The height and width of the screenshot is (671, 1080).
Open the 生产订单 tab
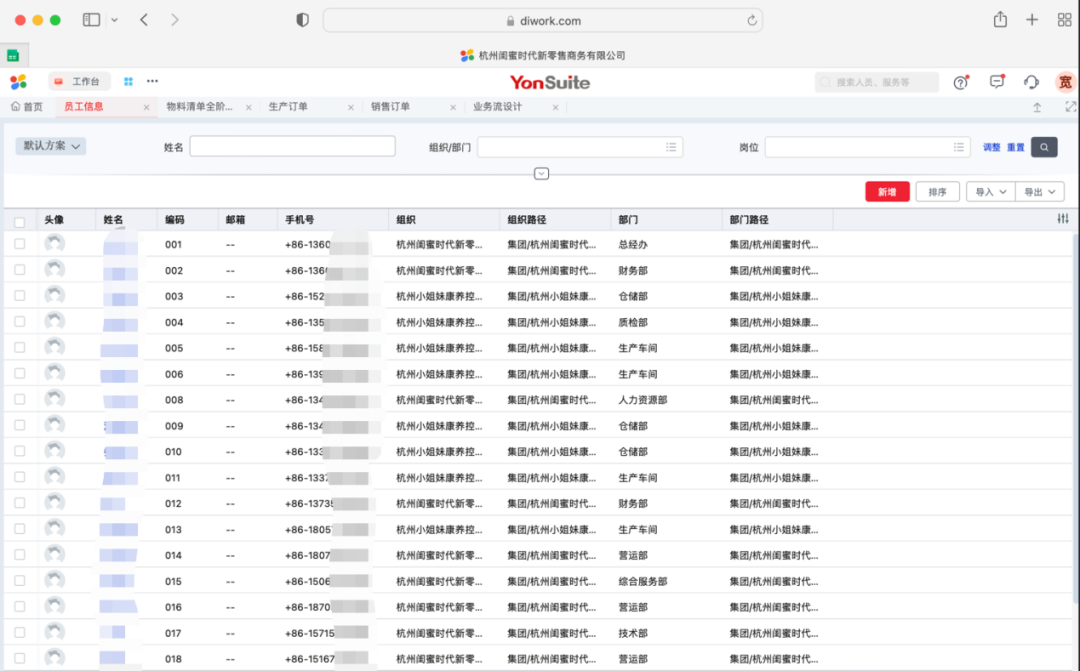[288, 107]
